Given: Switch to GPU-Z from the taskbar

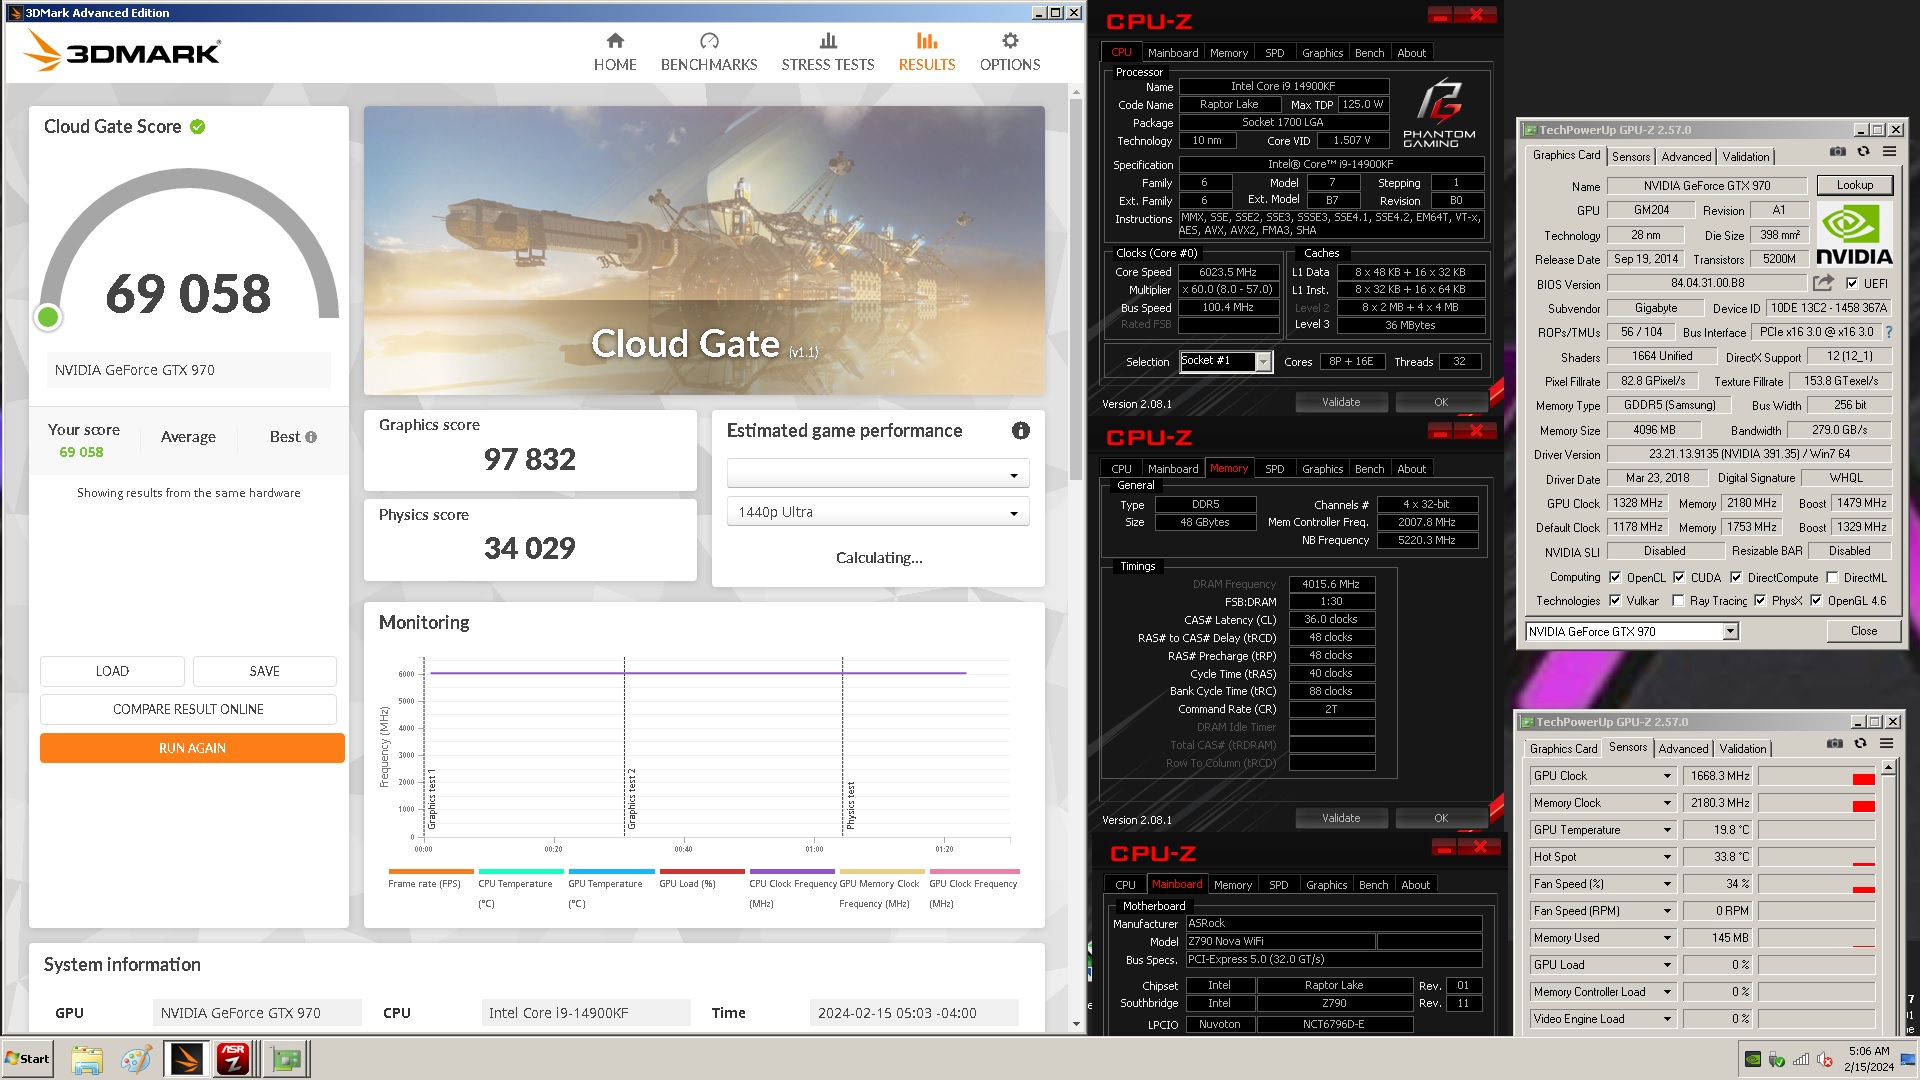Looking at the screenshot, I should (x=287, y=1059).
